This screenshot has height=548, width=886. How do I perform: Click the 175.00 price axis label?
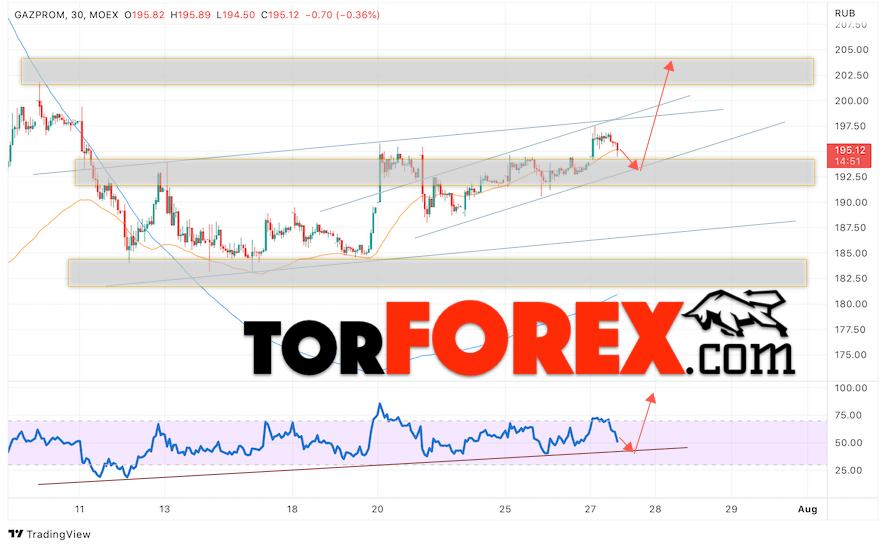(x=851, y=355)
